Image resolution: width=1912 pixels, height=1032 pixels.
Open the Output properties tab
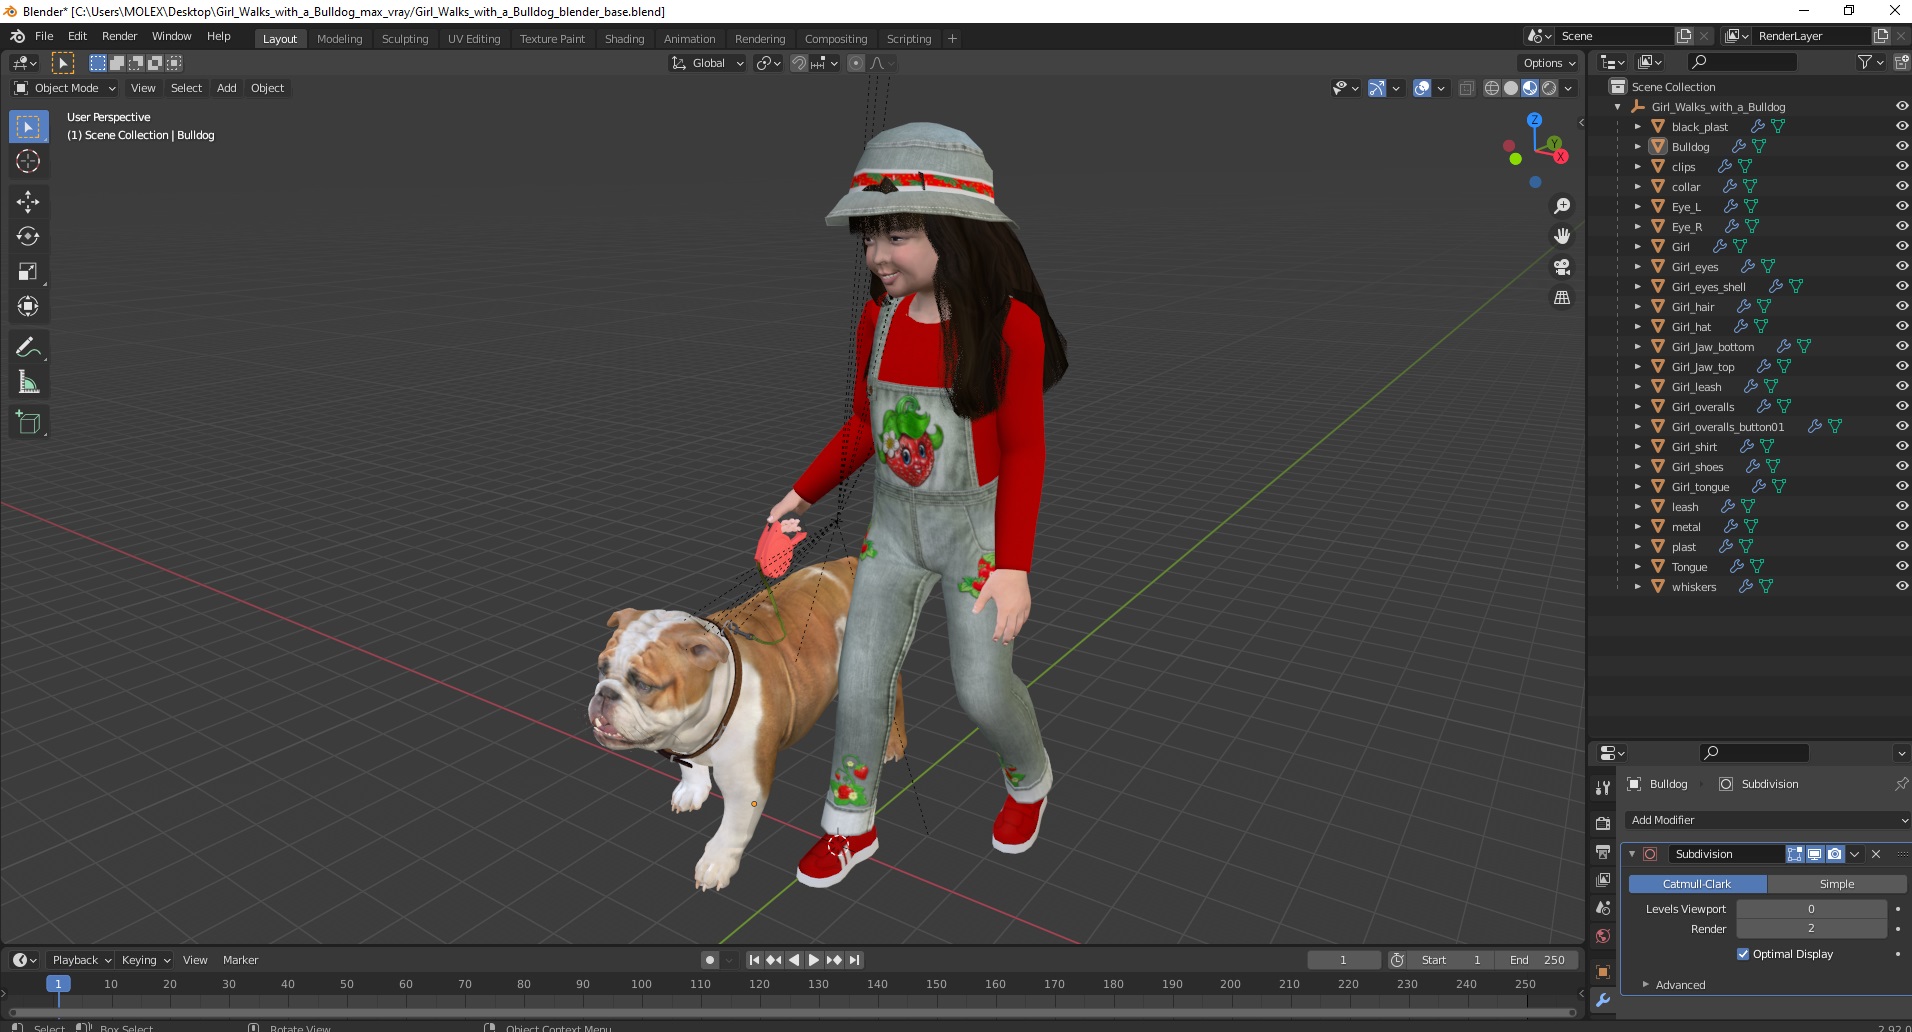[x=1603, y=852]
